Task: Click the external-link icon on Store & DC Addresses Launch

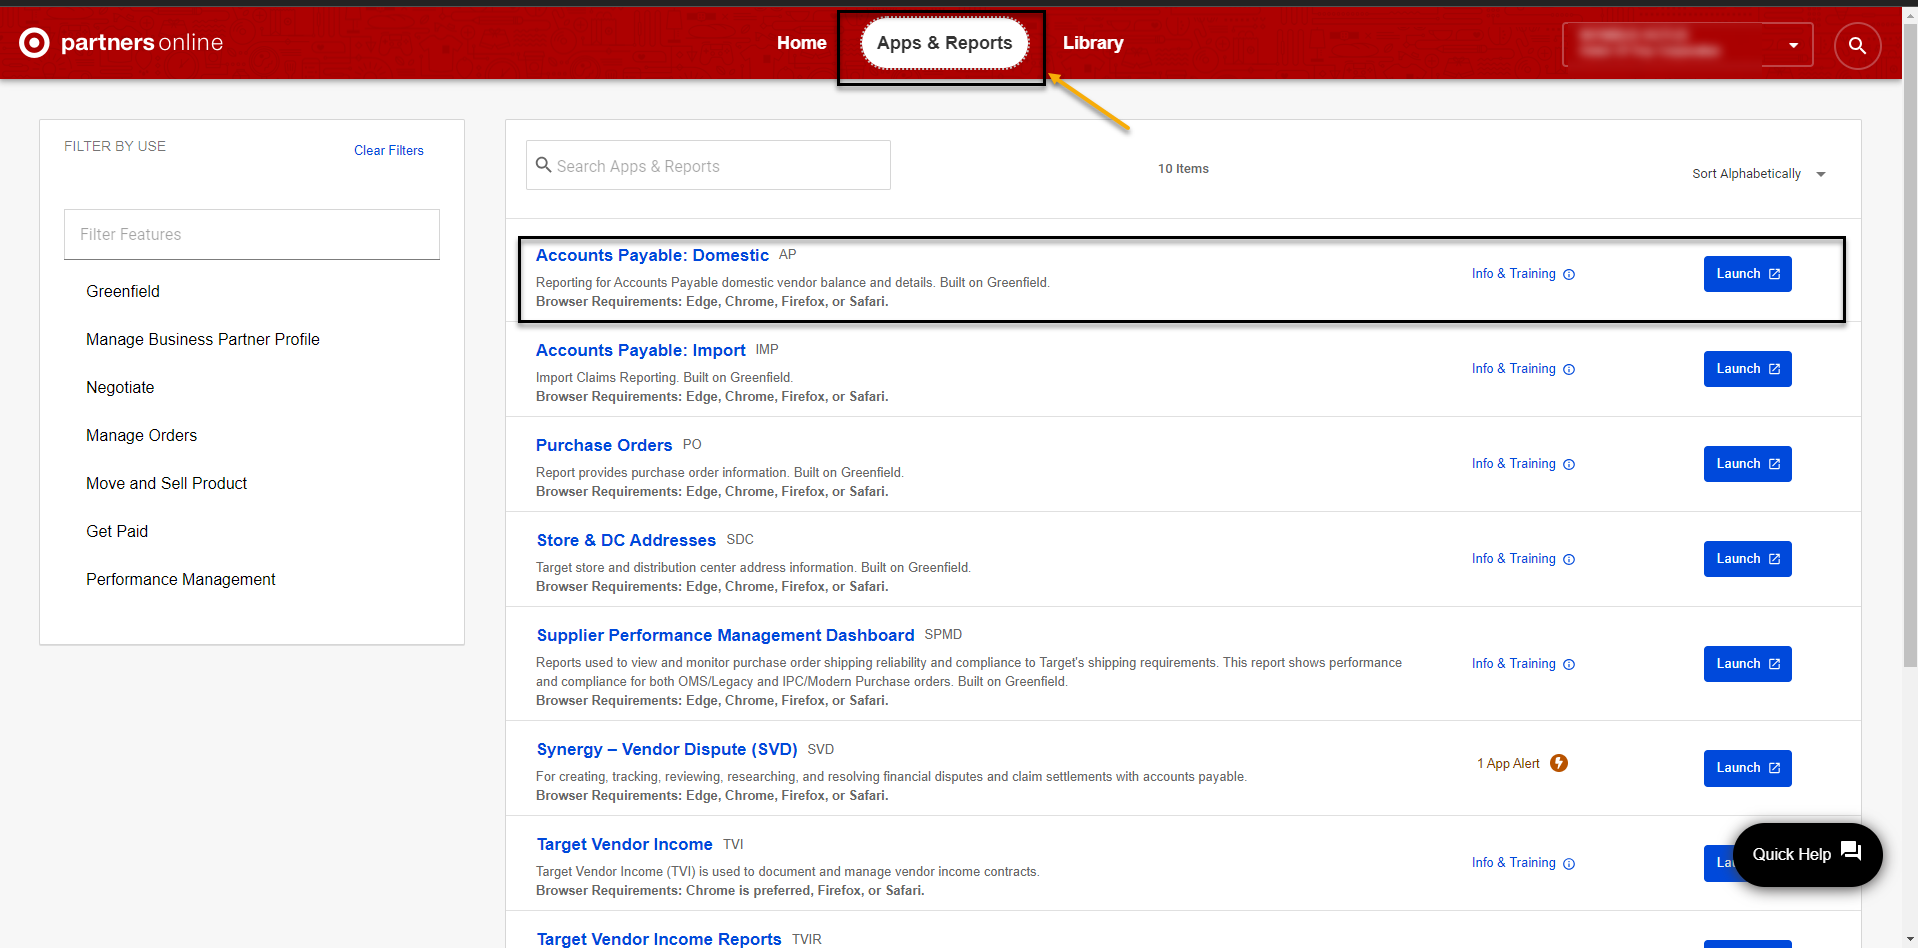Action: click(1774, 559)
